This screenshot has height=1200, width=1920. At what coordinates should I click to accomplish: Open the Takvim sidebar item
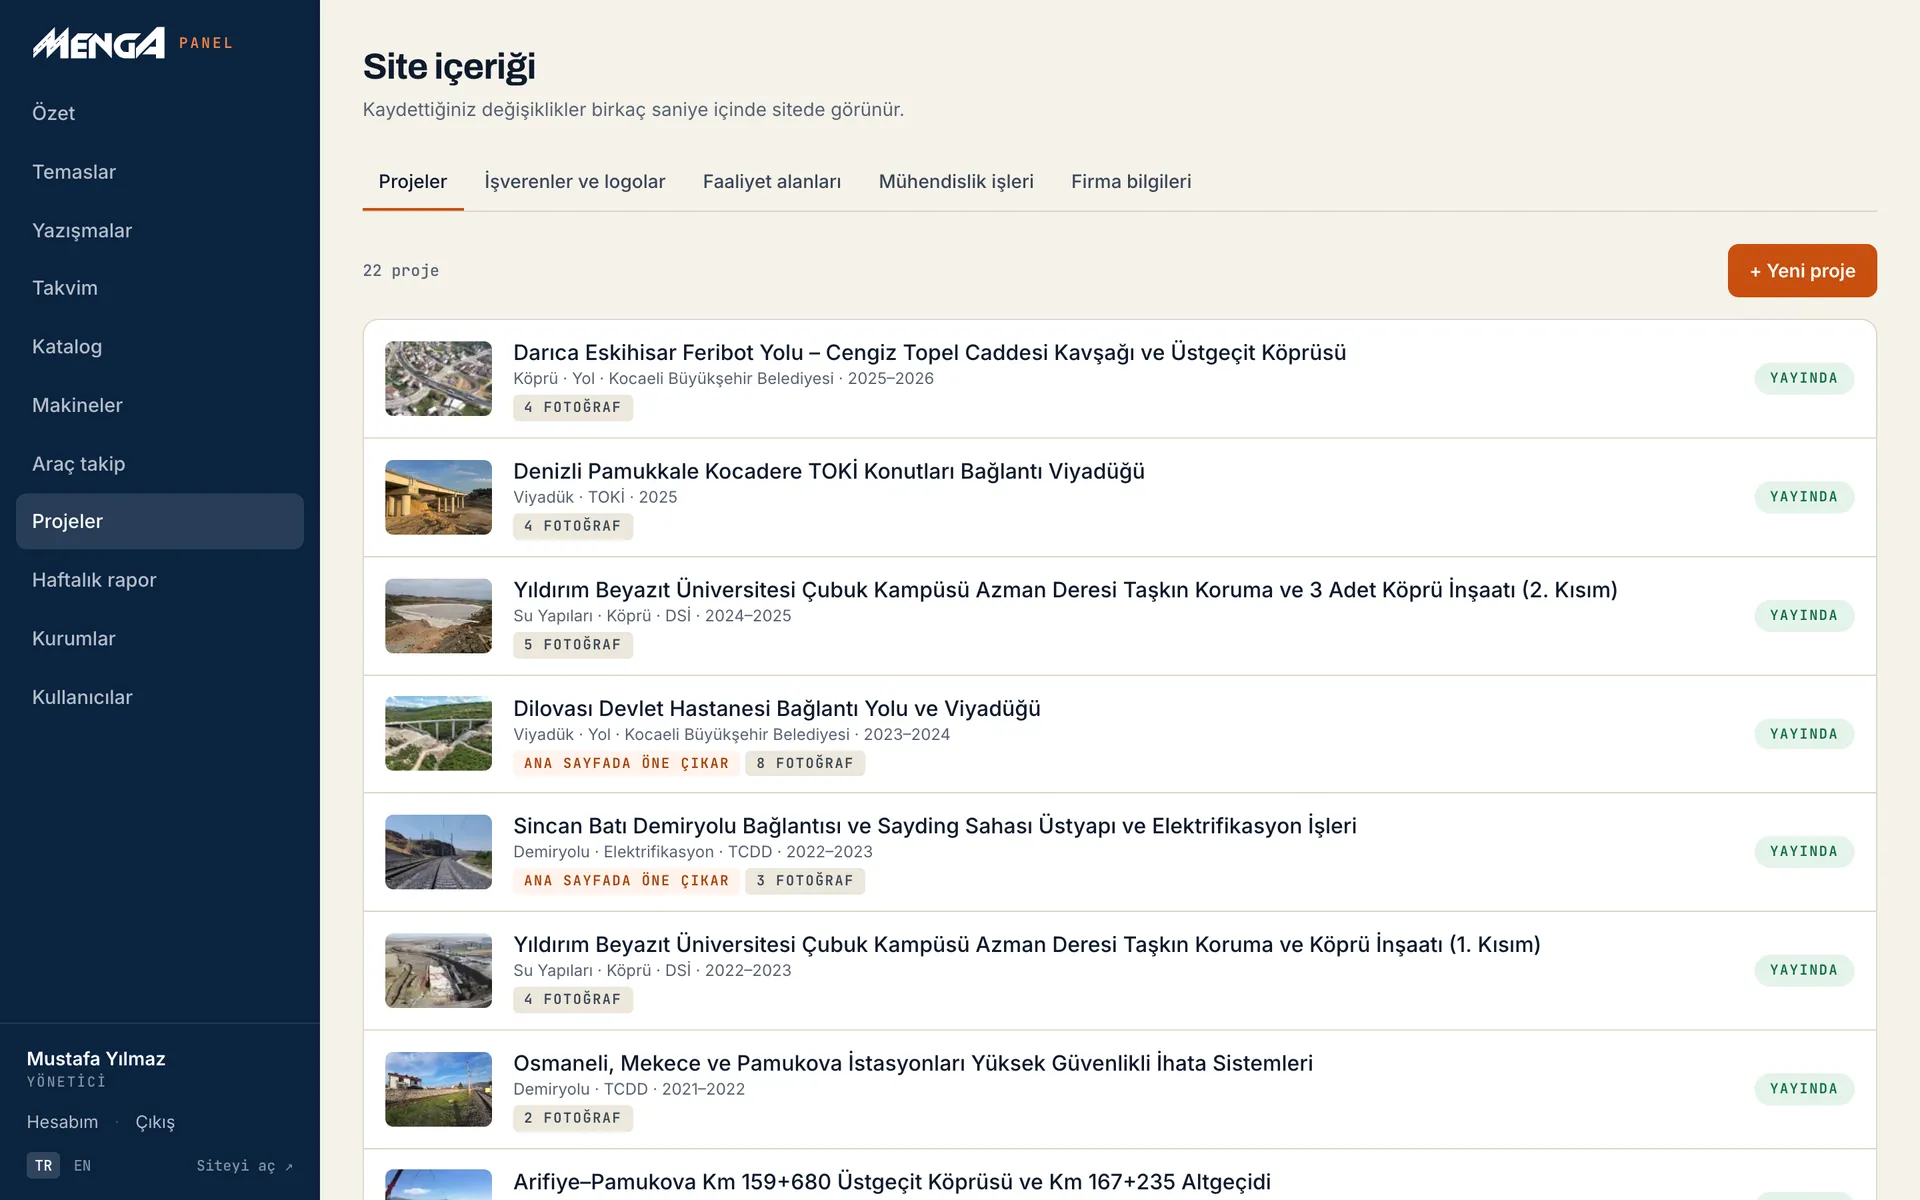coord(160,288)
